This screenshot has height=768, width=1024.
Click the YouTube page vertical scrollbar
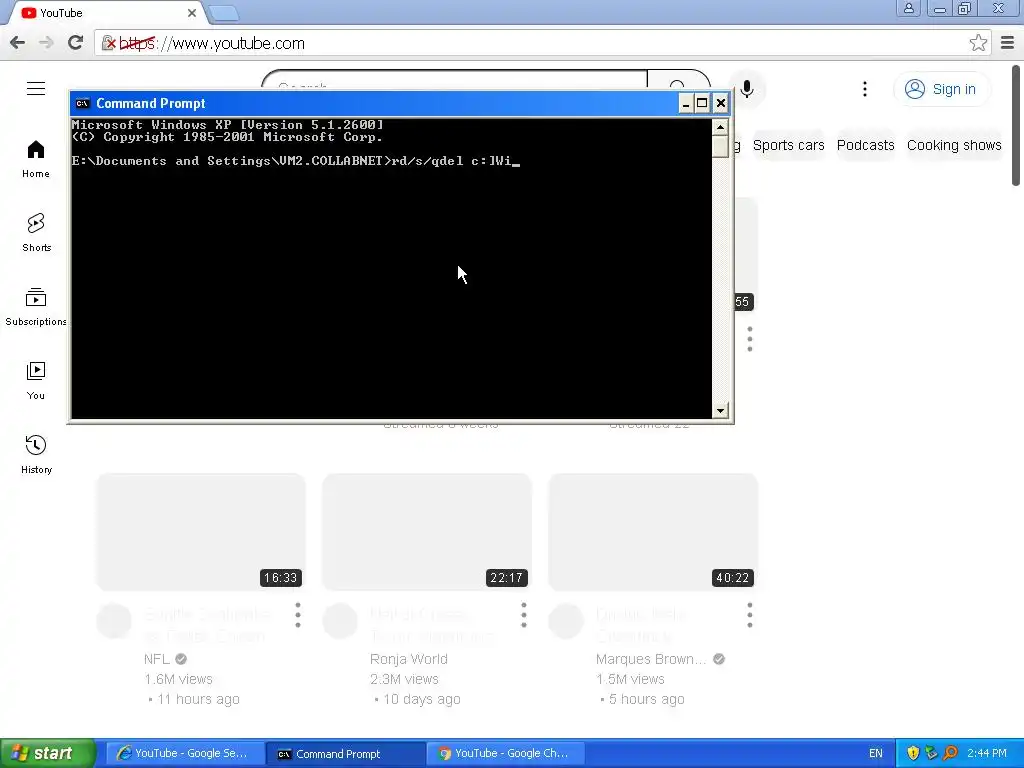[x=1016, y=125]
